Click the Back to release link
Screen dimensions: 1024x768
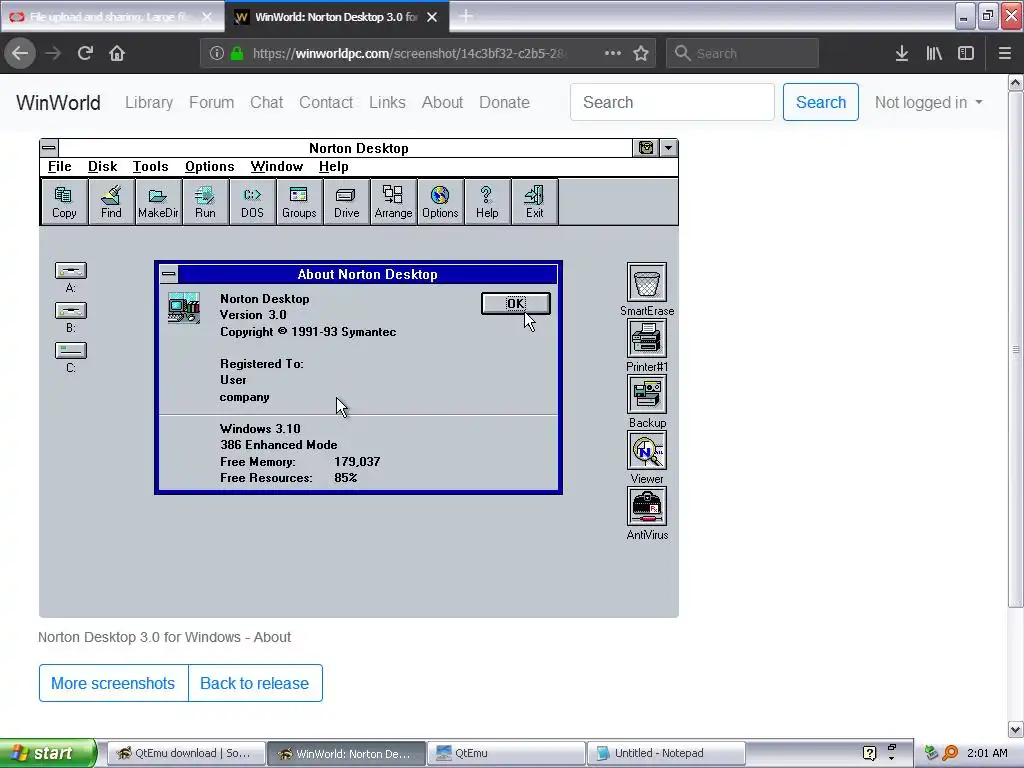point(255,683)
